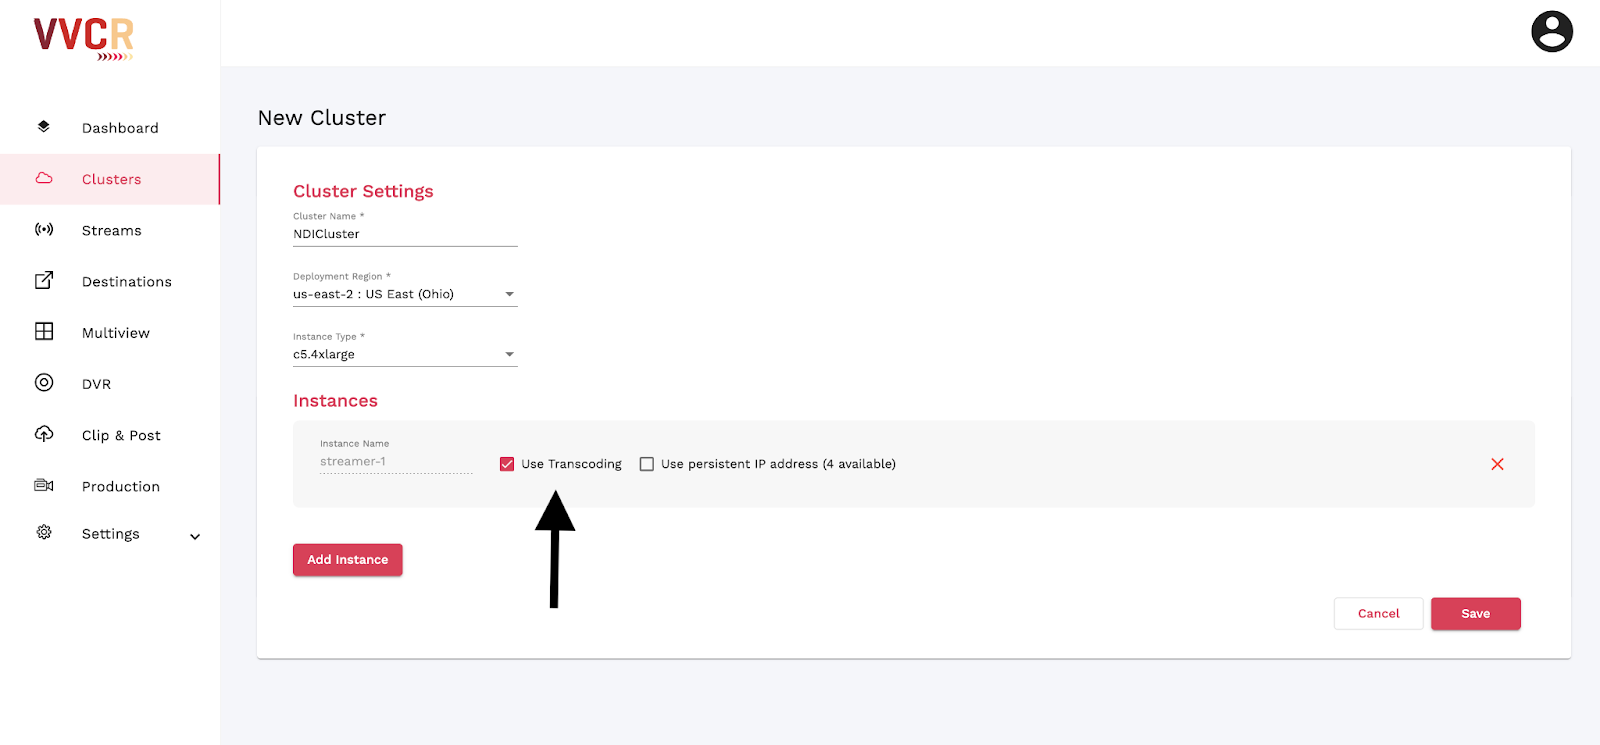Screen dimensions: 1600x745
Task: Remove streamer-1 instance with red X
Action: [1497, 464]
